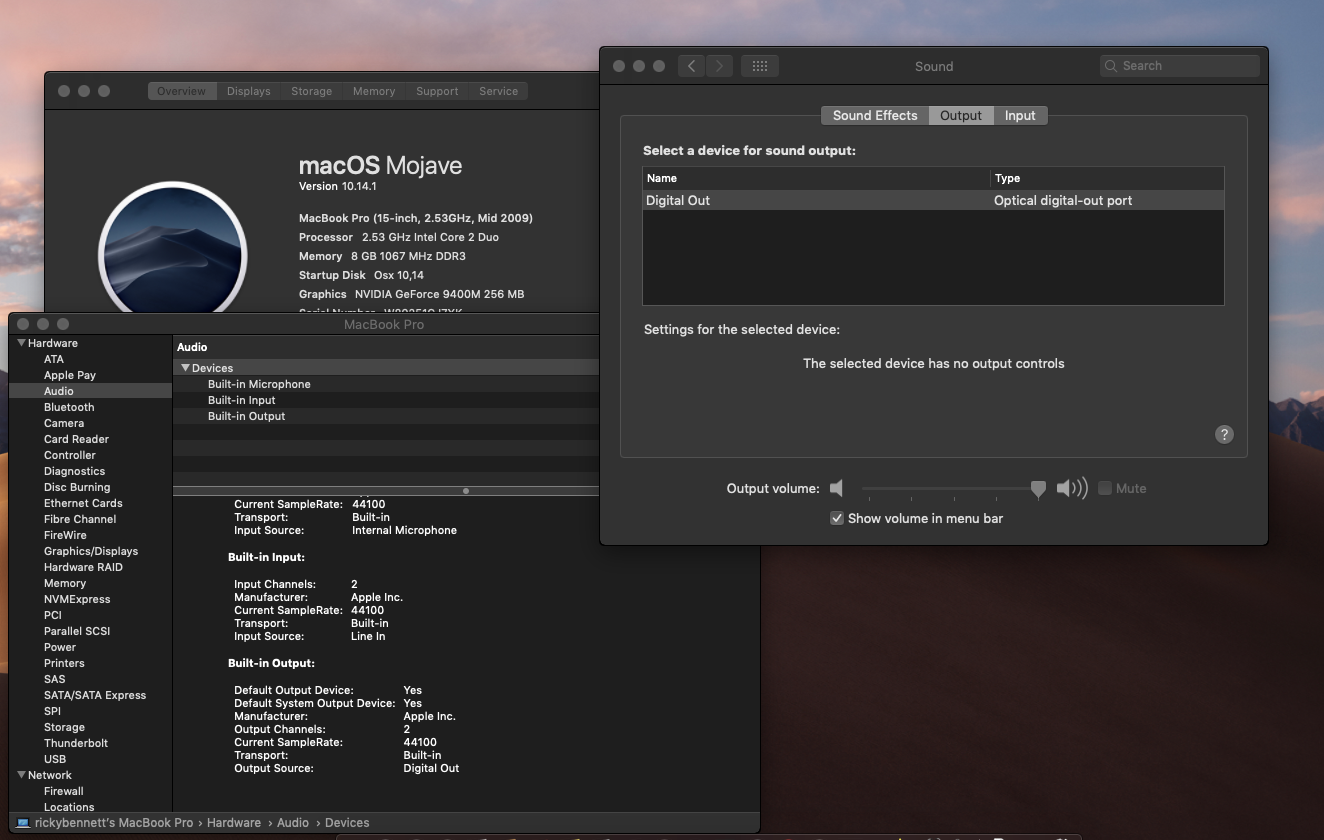Show all preferences grid button
1324x840 pixels.
[x=759, y=66]
